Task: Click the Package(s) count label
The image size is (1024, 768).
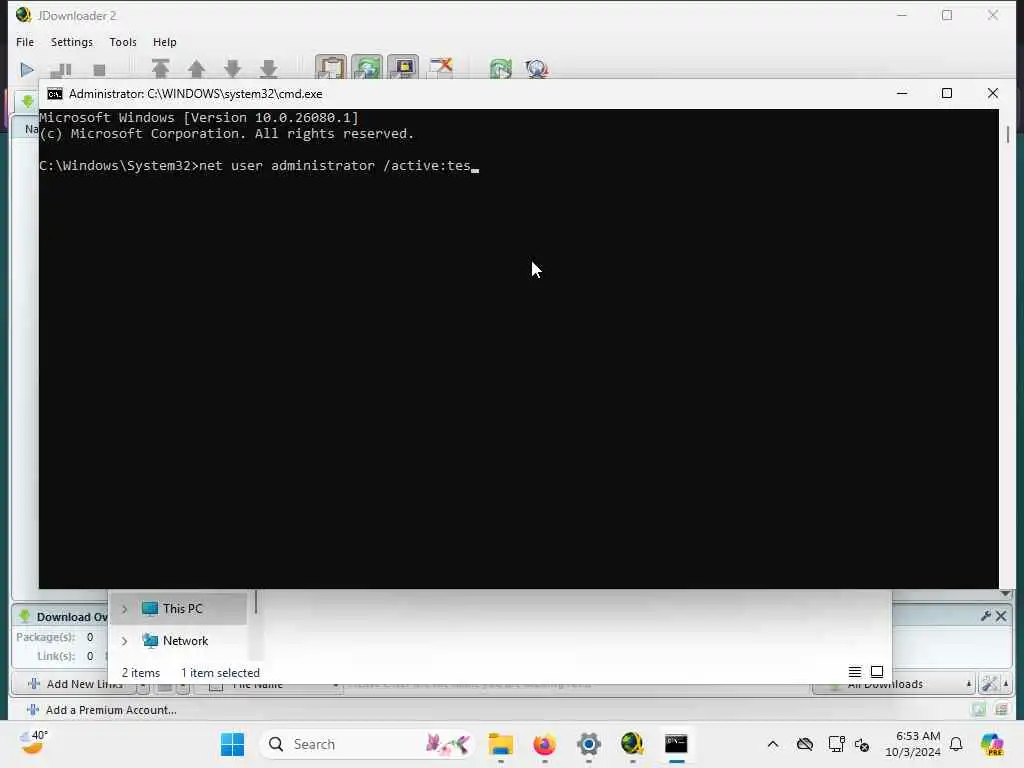Action: pos(46,637)
